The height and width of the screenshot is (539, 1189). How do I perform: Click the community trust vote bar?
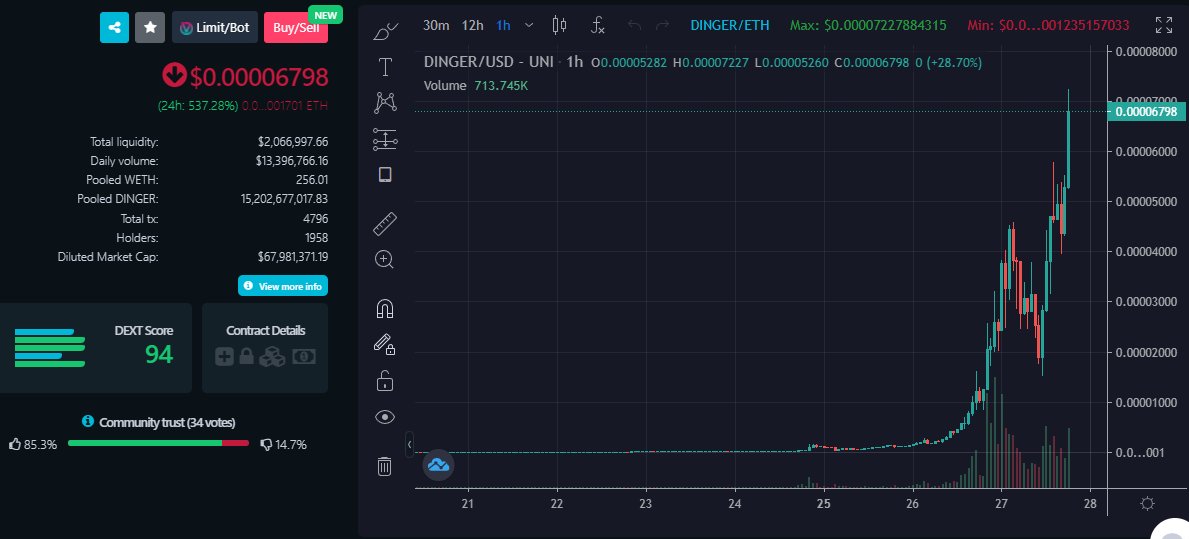(x=158, y=443)
